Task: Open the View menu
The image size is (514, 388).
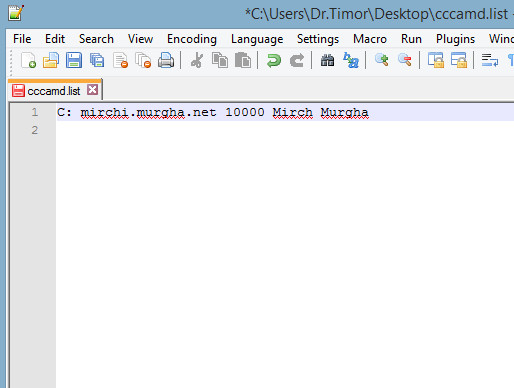Action: [x=140, y=39]
